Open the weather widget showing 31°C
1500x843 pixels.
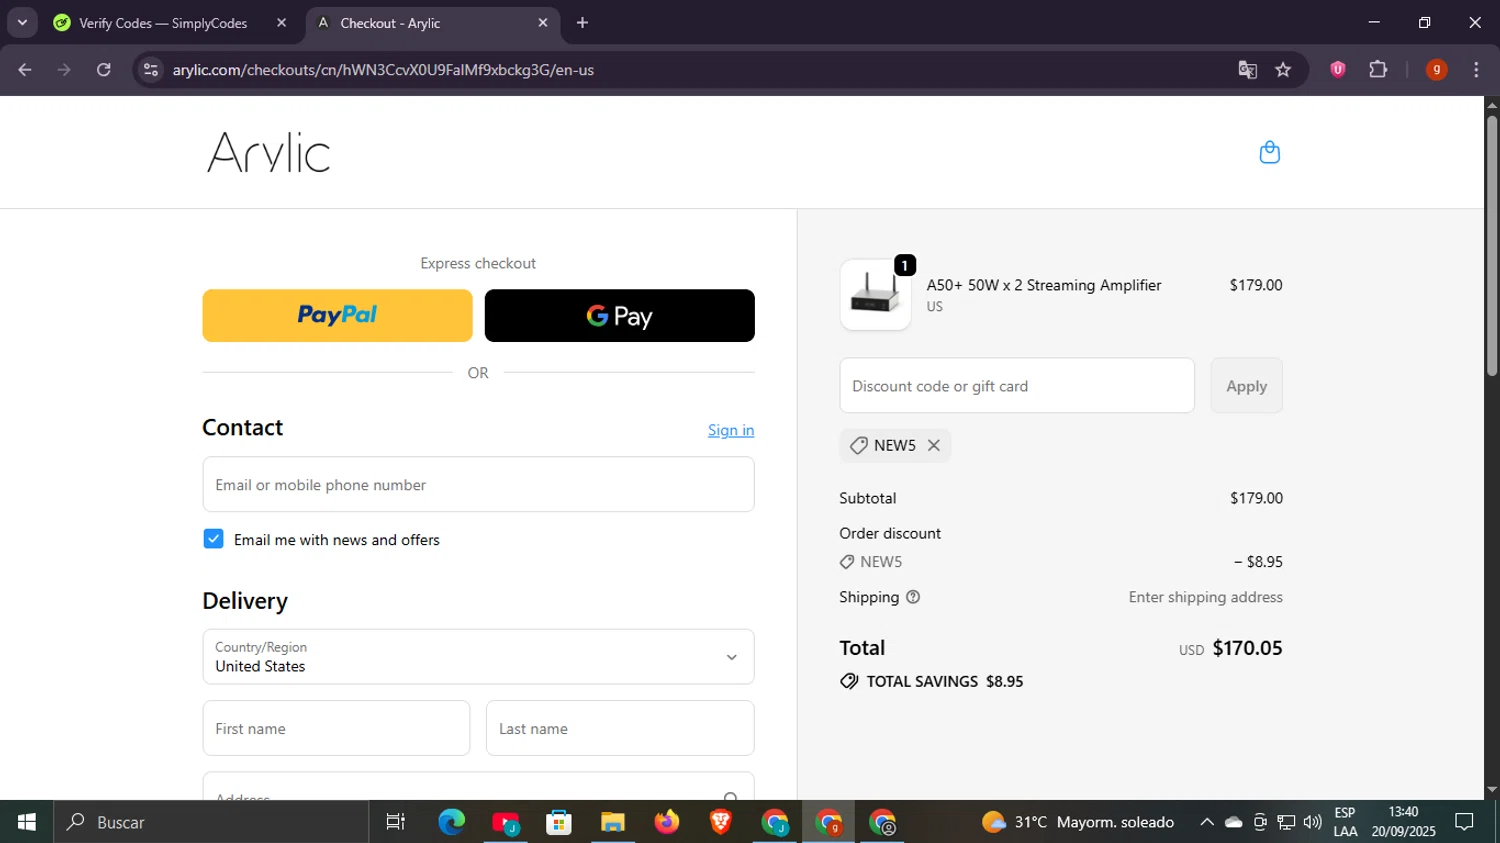(1078, 822)
